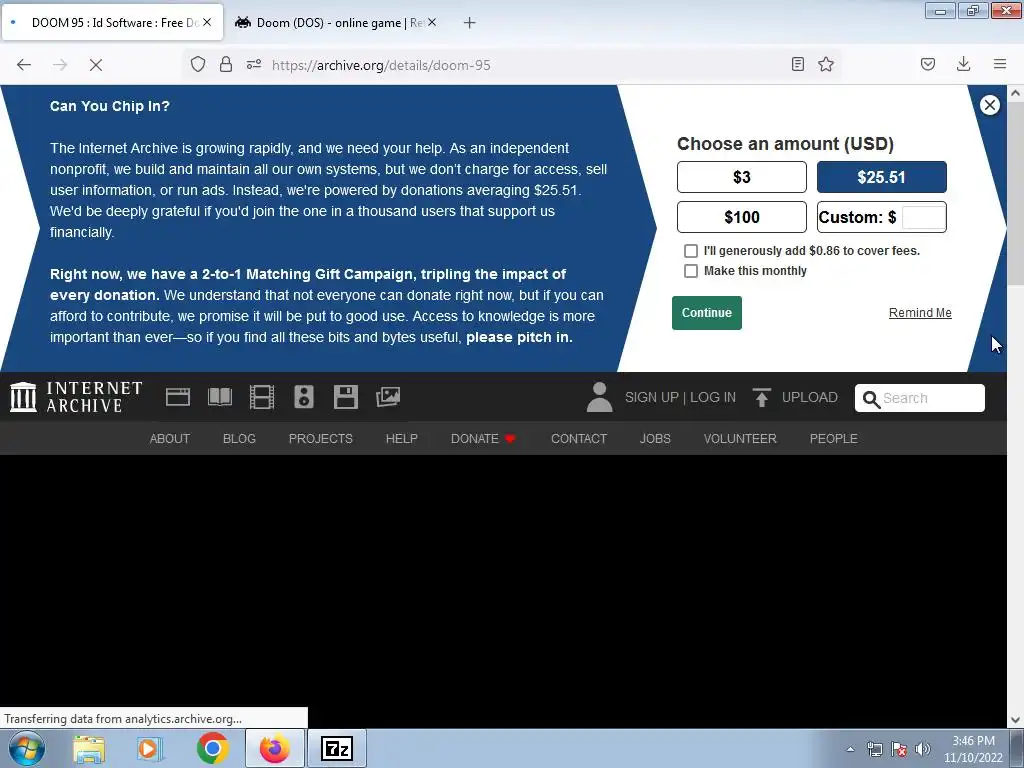1024x768 pixels.
Task: Focus the Internet Archive search field
Action: tap(920, 398)
